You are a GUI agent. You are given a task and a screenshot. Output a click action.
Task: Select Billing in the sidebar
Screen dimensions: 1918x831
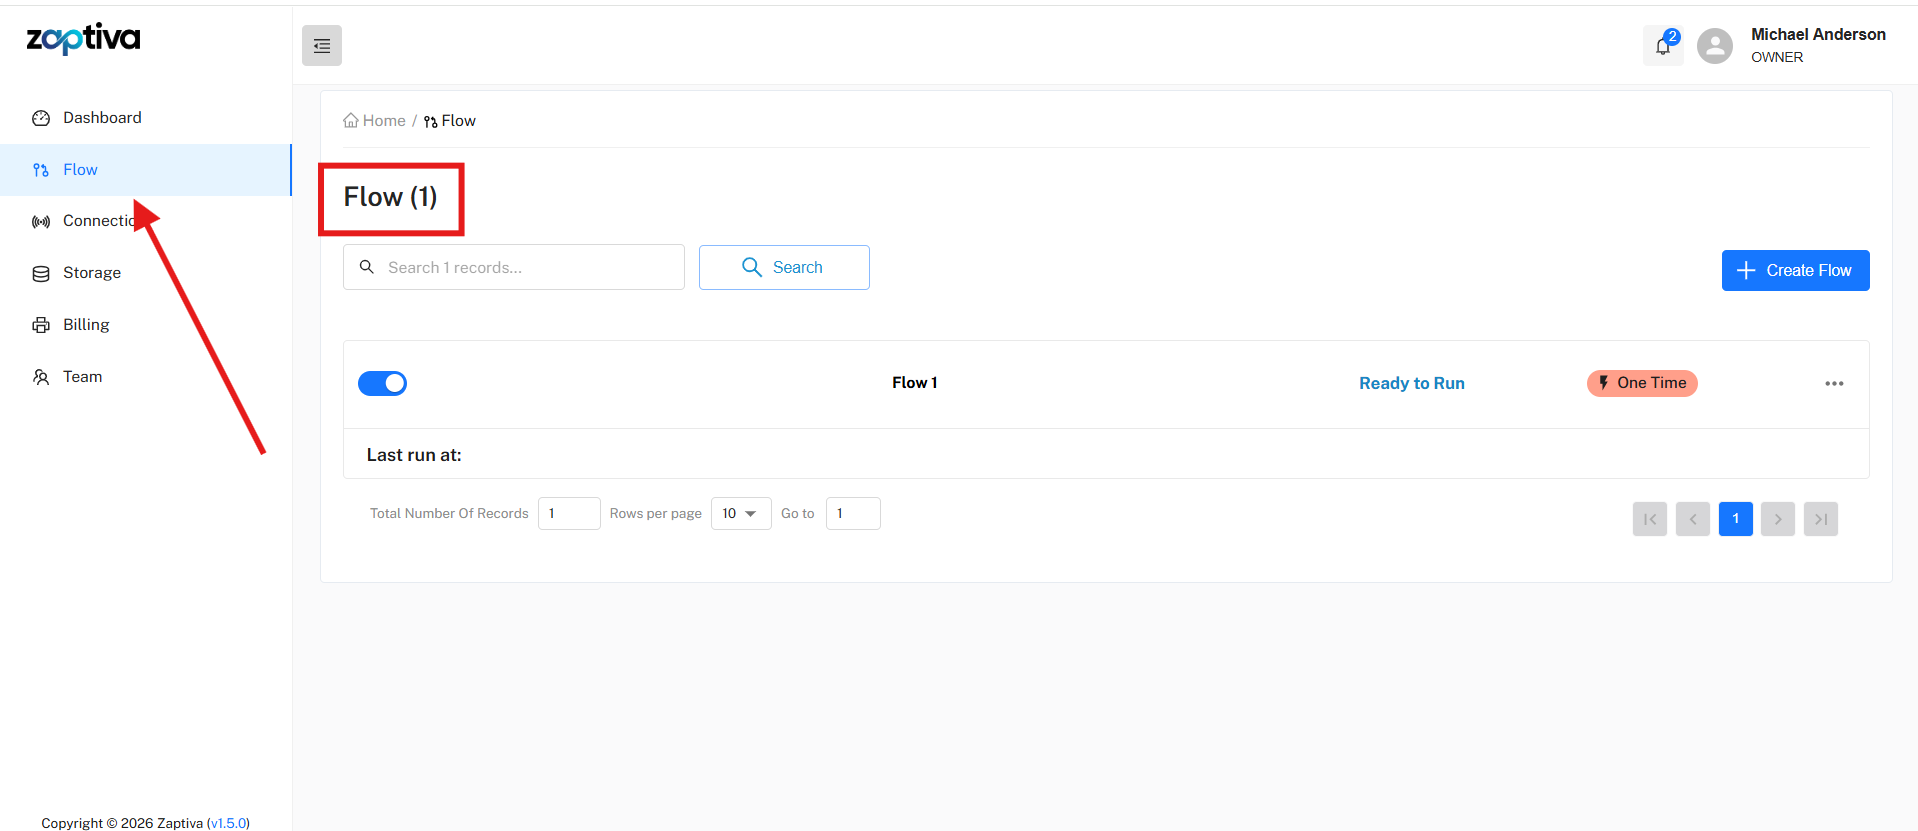point(86,325)
